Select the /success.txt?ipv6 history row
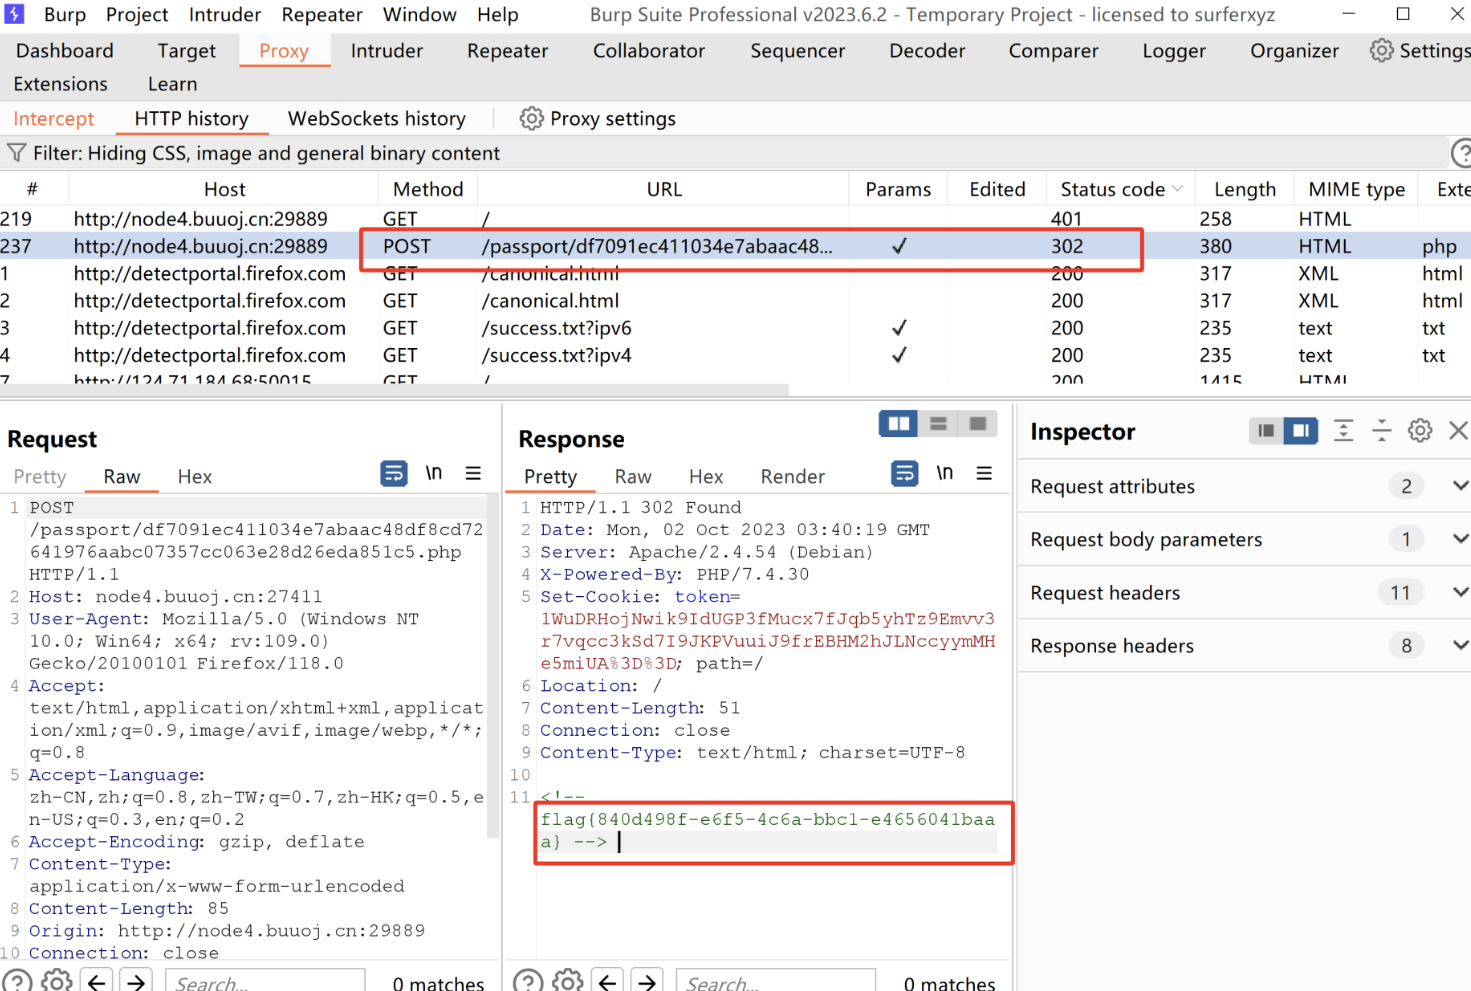This screenshot has height=991, width=1471. point(735,328)
